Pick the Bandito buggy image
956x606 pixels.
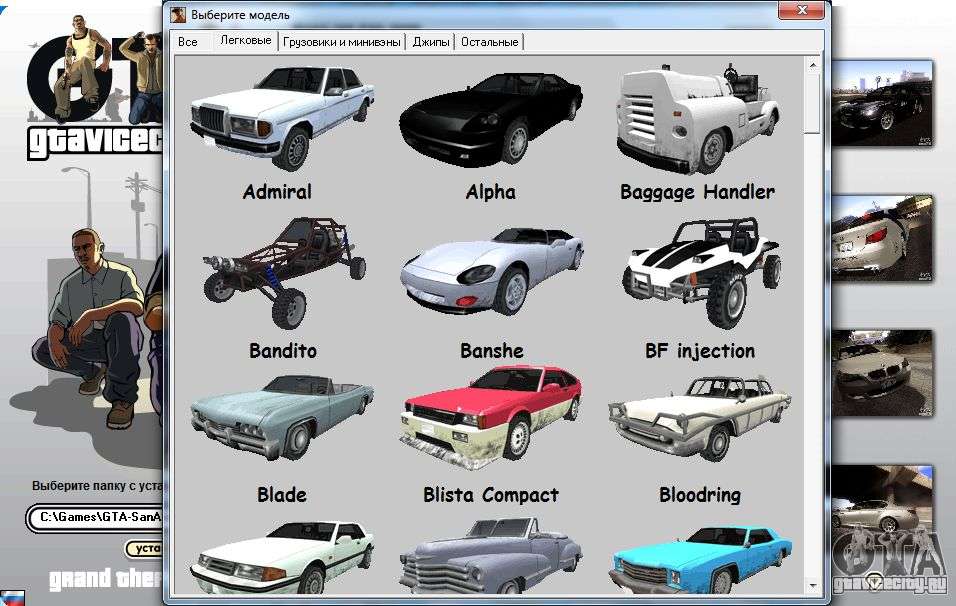(x=284, y=272)
